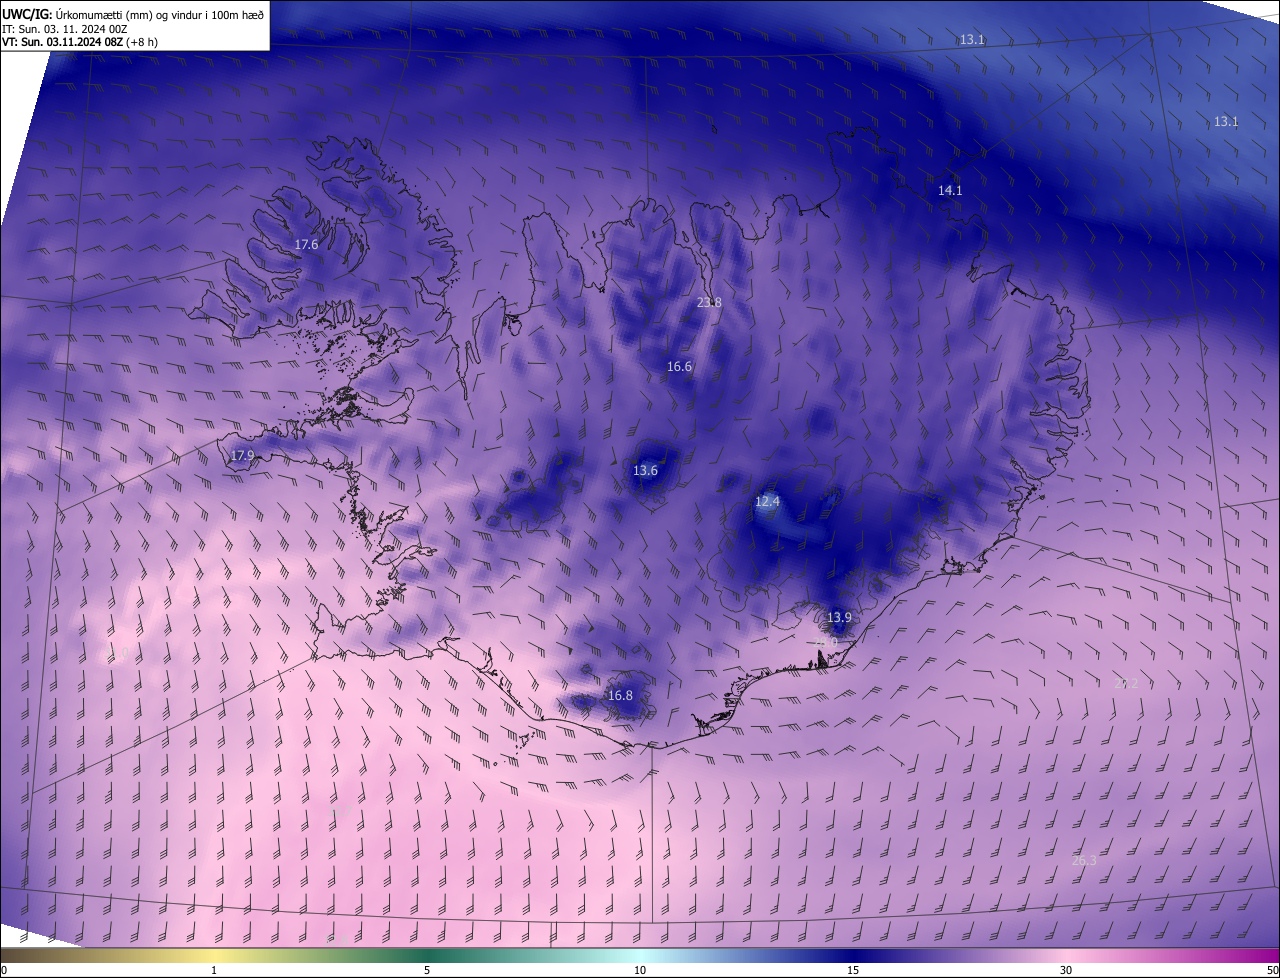Click the '(+8 h)' forecast offset text
The width and height of the screenshot is (1280, 978).
click(141, 42)
